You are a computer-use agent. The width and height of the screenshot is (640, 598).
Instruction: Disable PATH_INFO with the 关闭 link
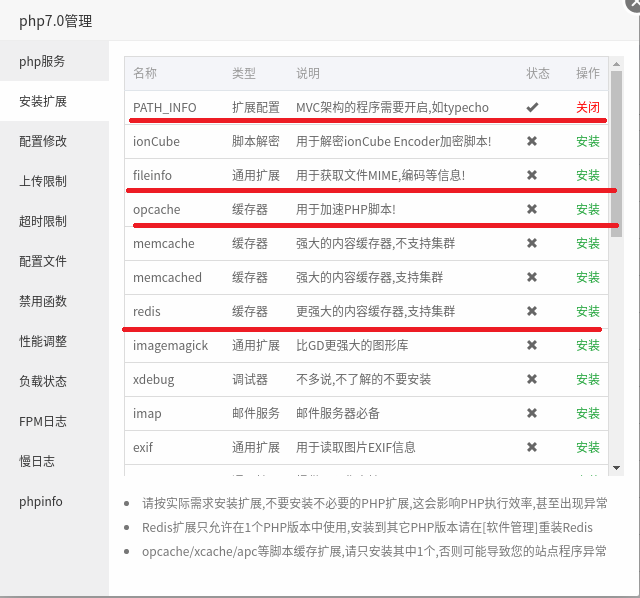click(588, 107)
